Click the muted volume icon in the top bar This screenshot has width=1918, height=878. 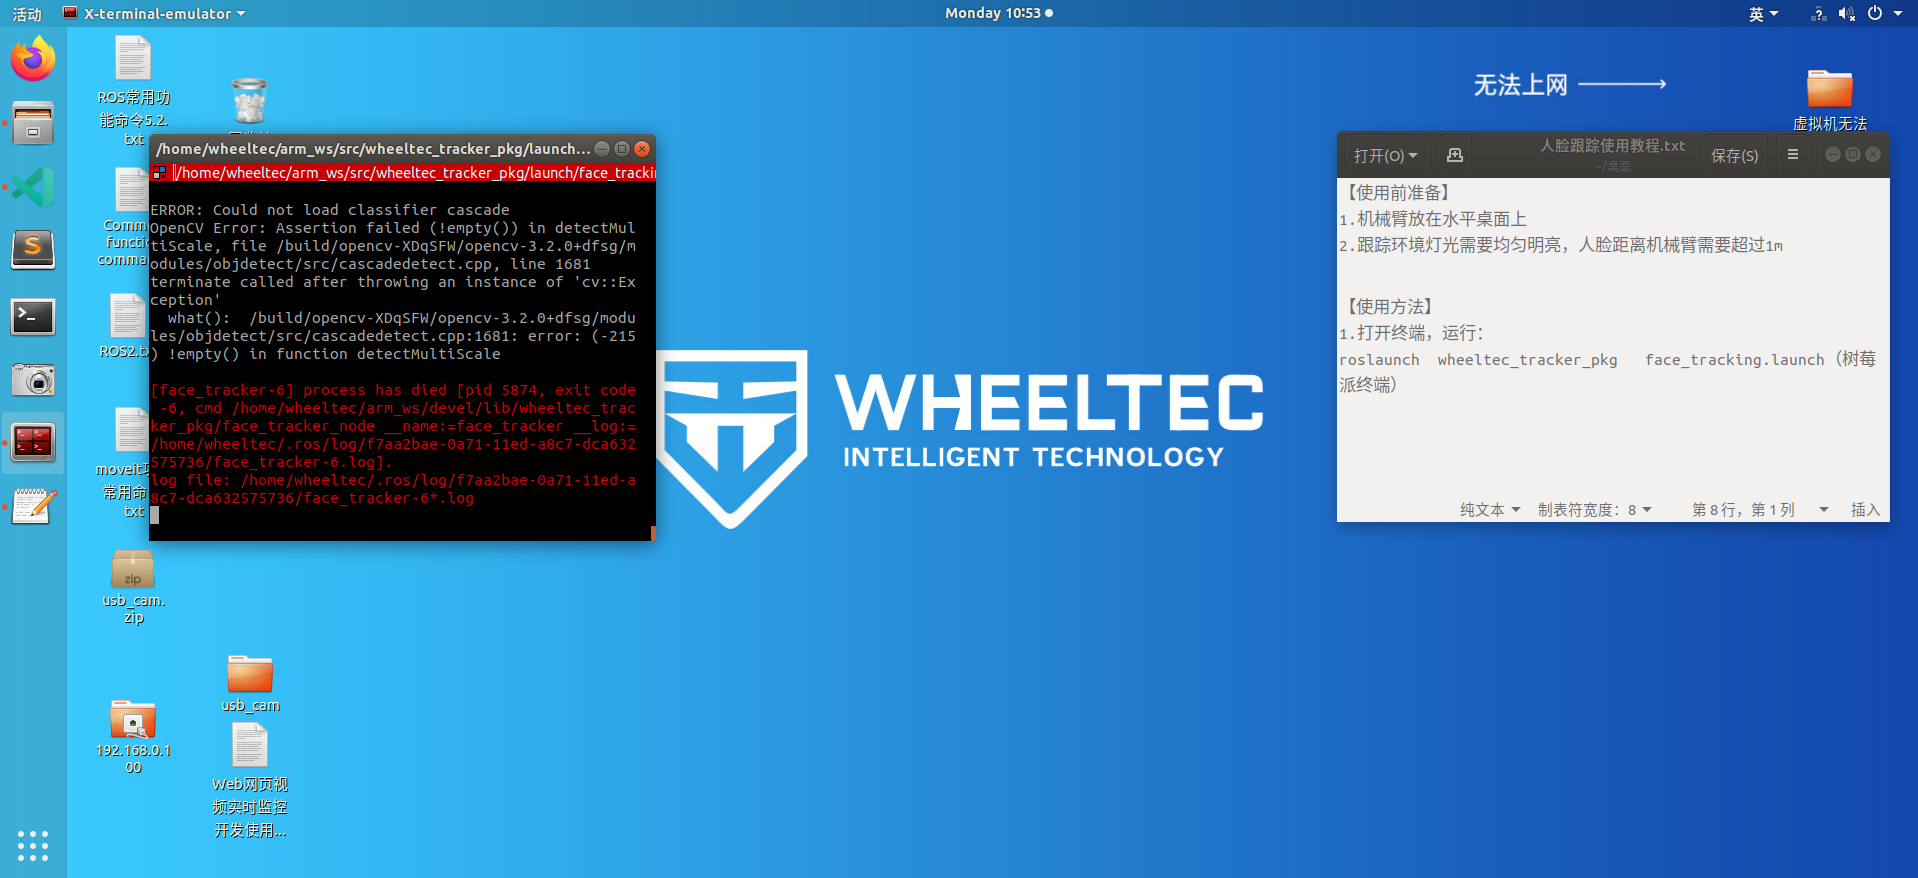1846,14
